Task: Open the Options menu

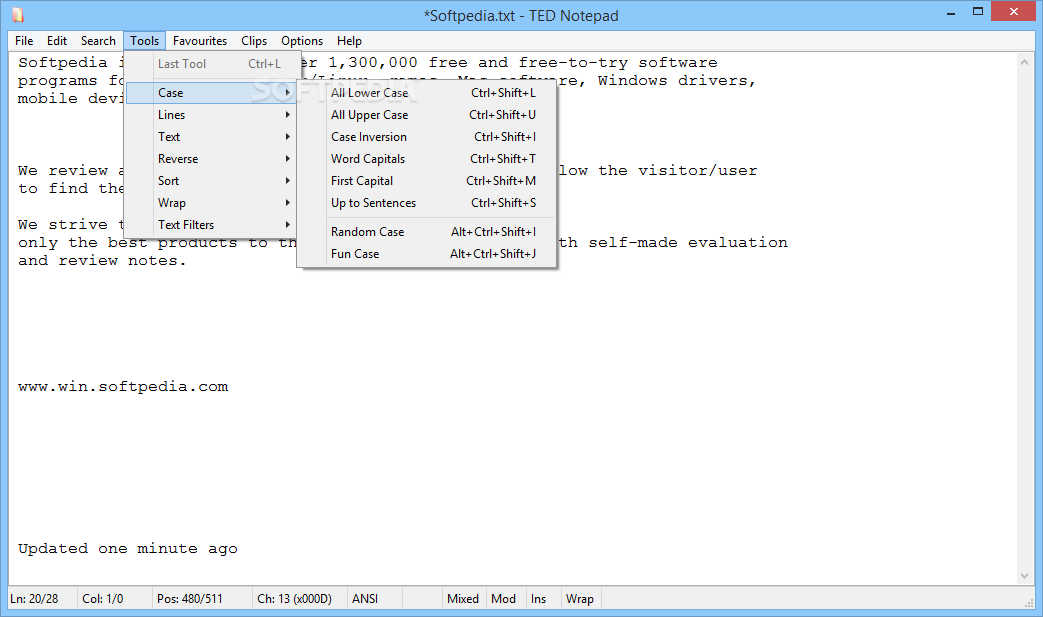Action: pyautogui.click(x=301, y=41)
